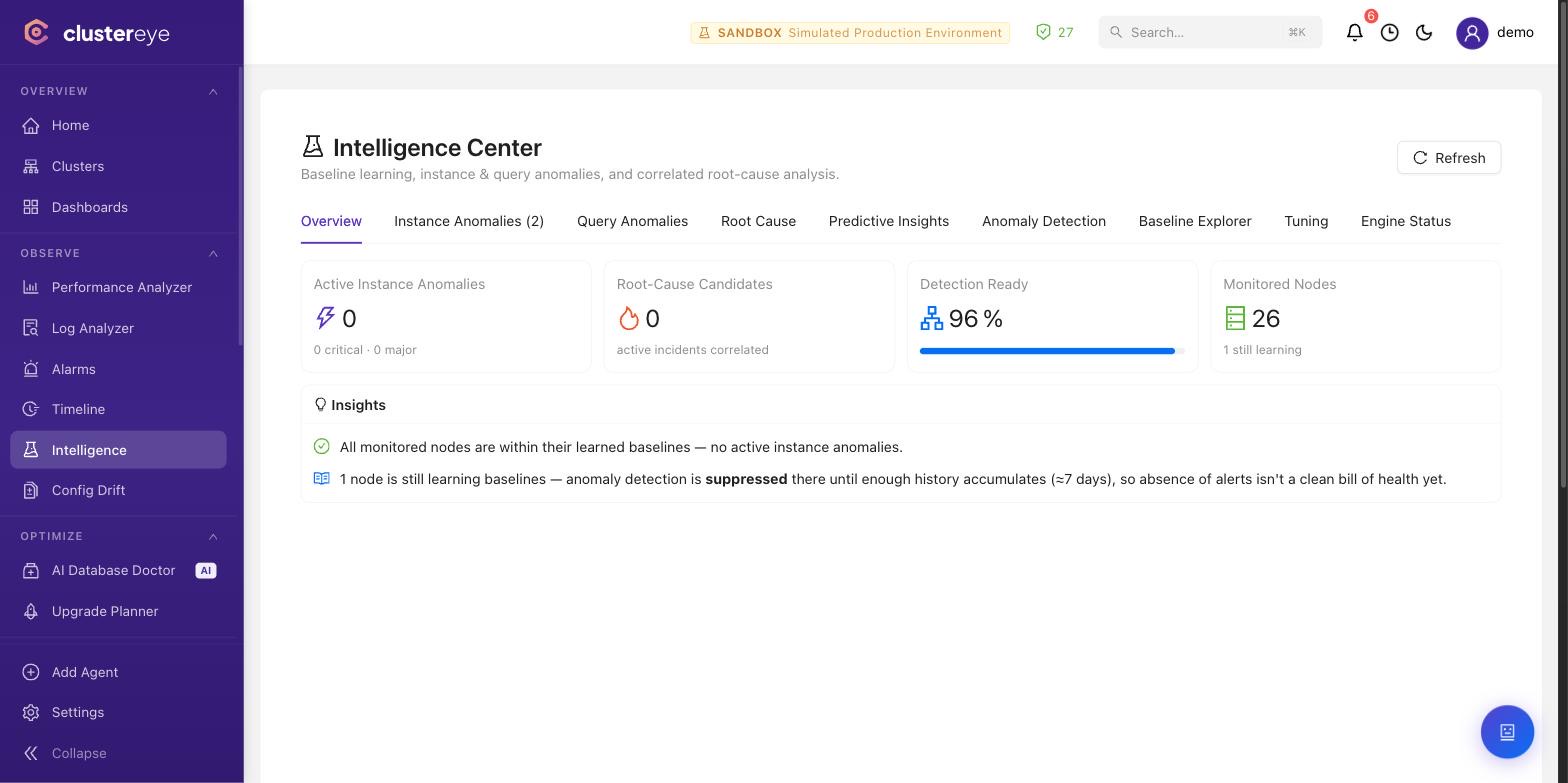Click the Dashboards grid icon
This screenshot has height=783, width=1568.
point(31,207)
